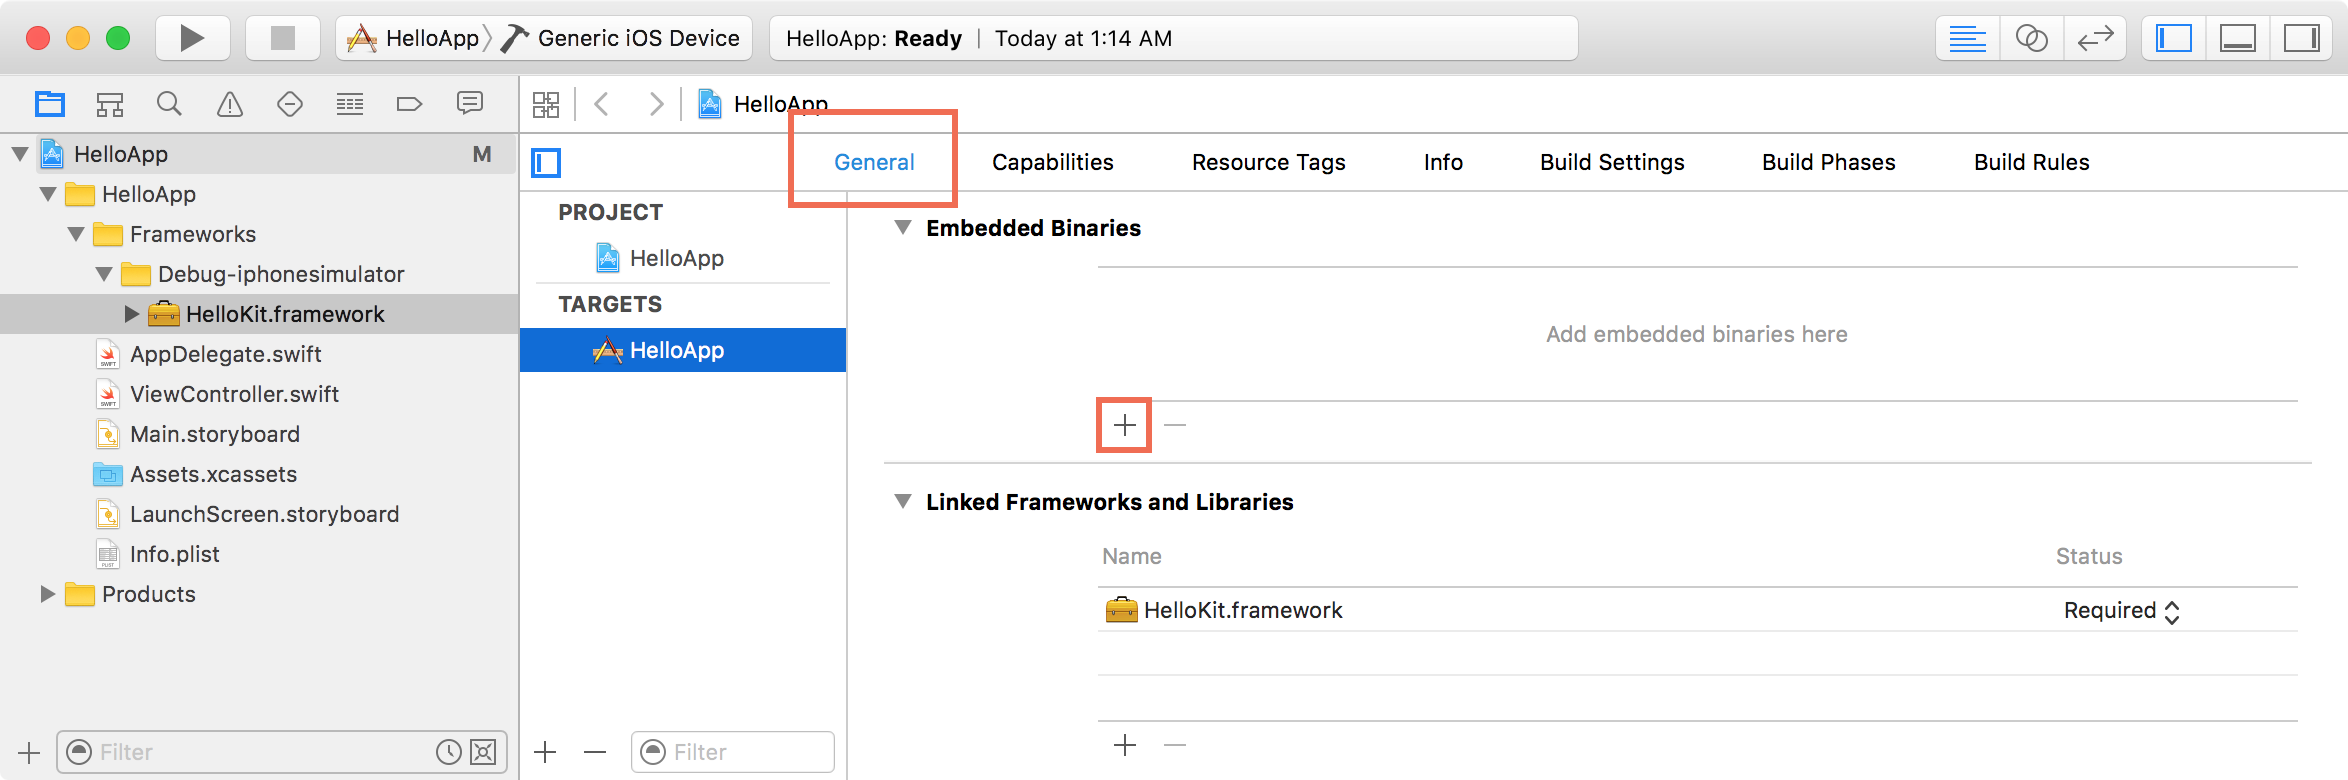Open the Debug navigator
2348x780 pixels.
[349, 104]
